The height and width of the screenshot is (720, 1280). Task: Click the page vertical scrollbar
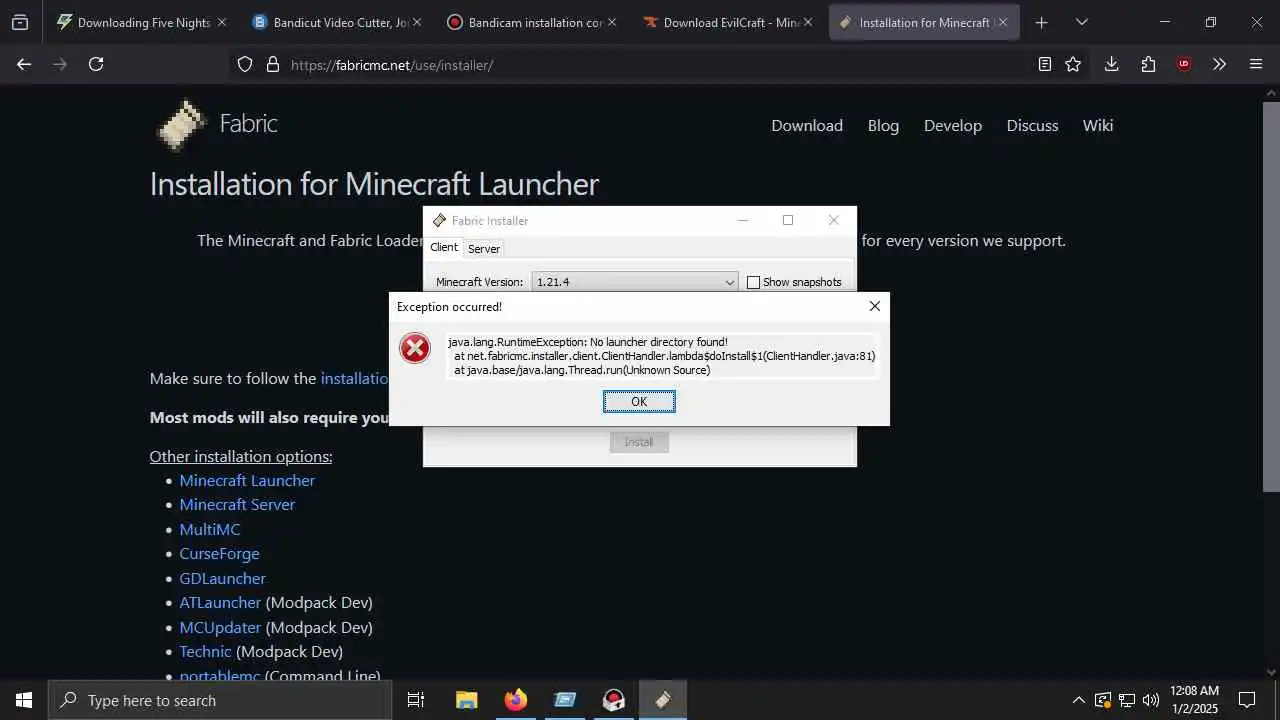tap(1271, 296)
